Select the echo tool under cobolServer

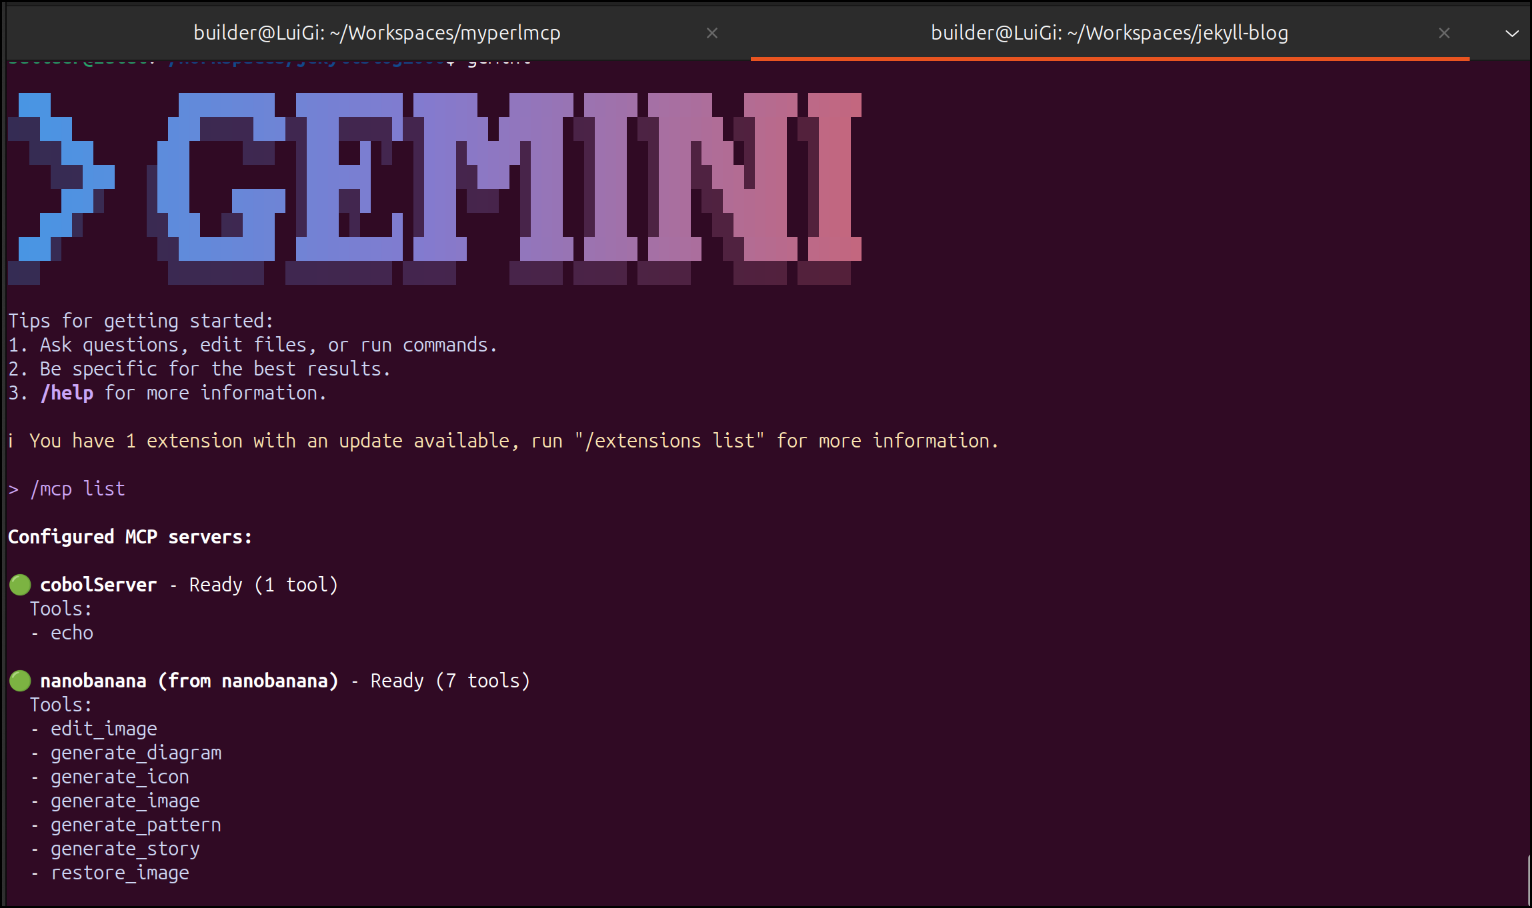[x=72, y=633]
